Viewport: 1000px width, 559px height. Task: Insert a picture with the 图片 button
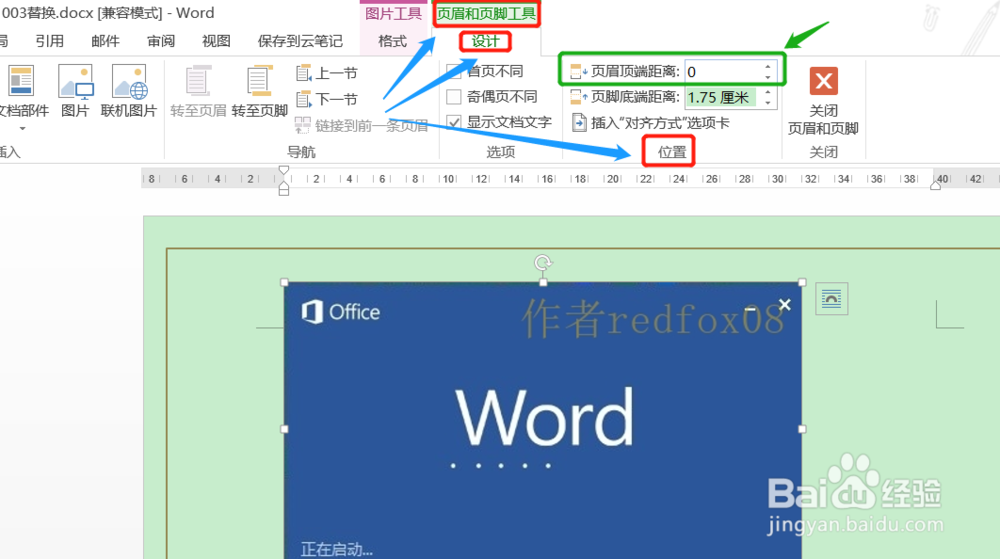[75, 92]
